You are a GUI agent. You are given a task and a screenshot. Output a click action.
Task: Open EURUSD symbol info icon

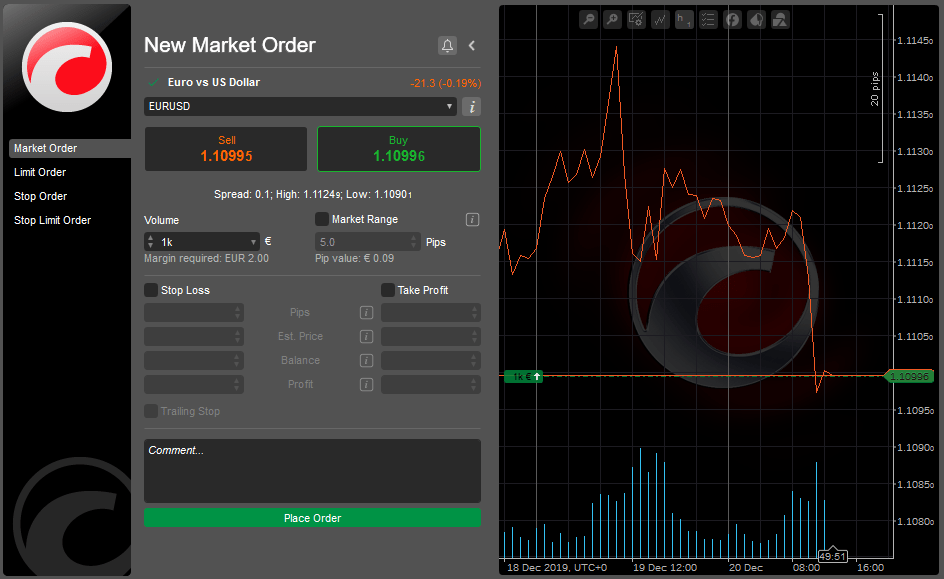(x=472, y=106)
